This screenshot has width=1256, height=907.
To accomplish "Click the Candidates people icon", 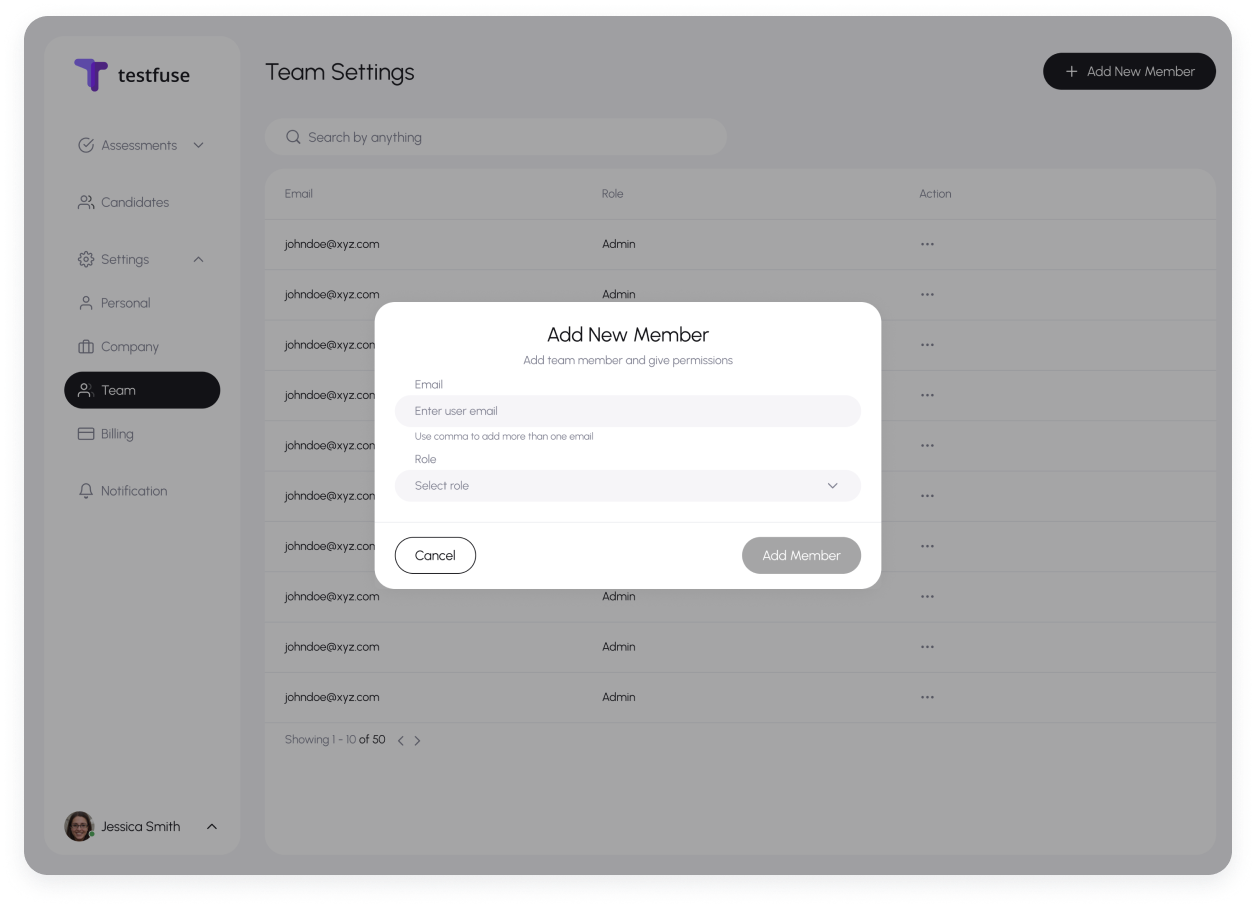I will pyautogui.click(x=86, y=202).
